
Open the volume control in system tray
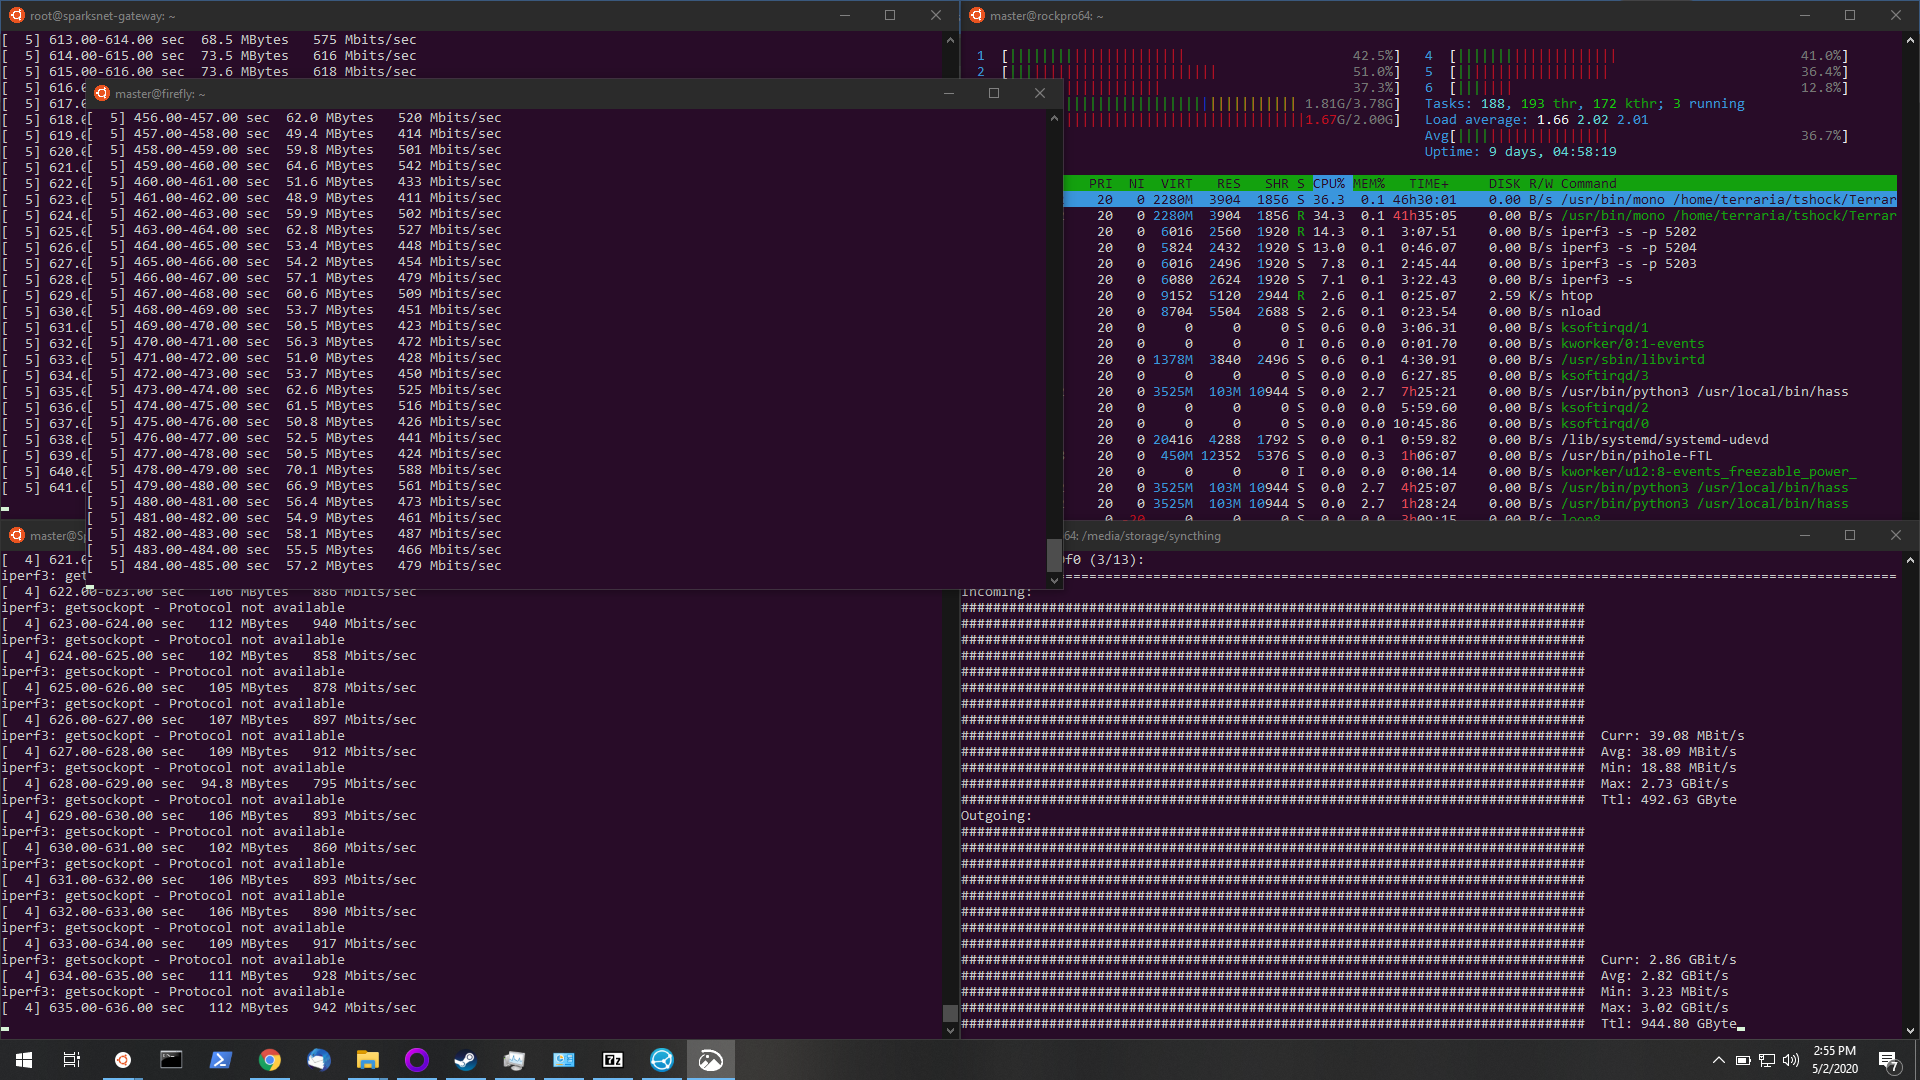tap(1790, 1060)
